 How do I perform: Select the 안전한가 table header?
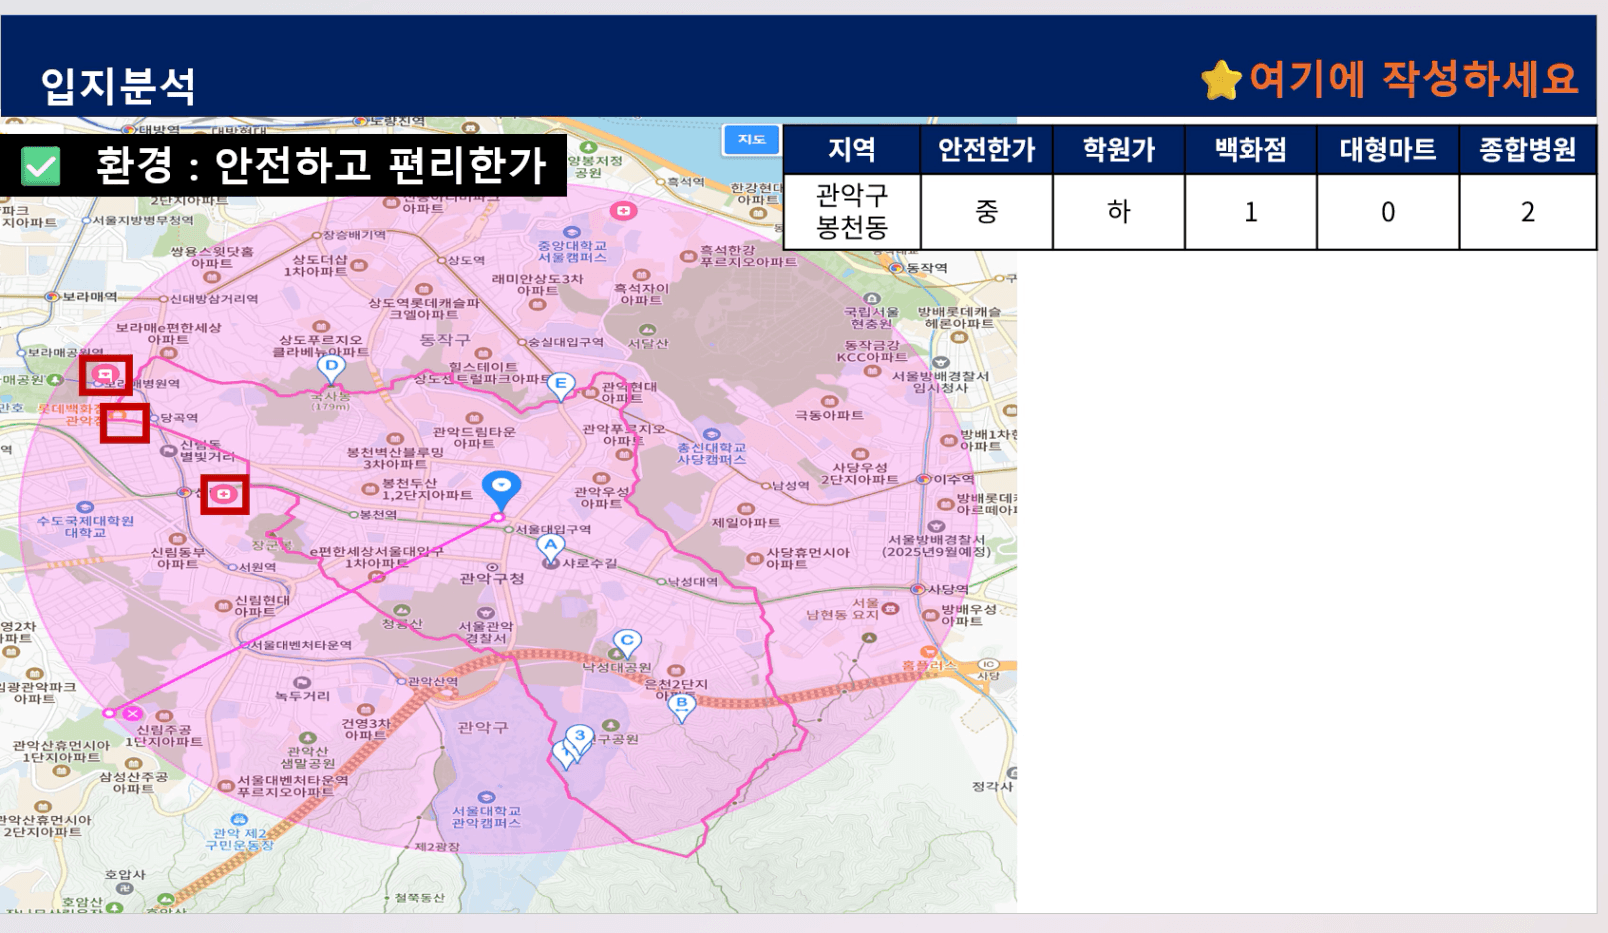coord(986,150)
